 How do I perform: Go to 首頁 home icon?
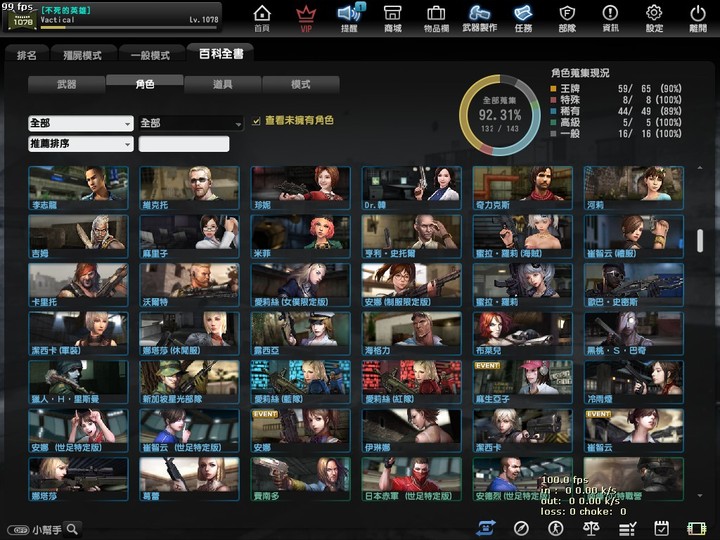262,16
